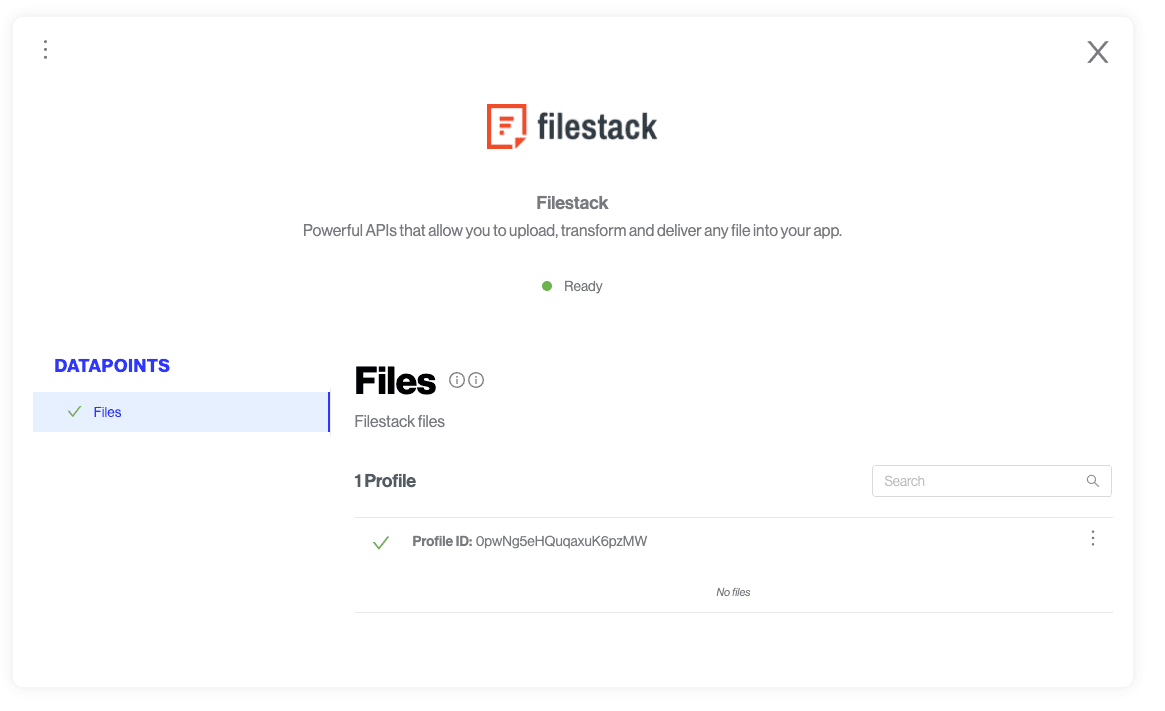Open the profile row's three-dot options menu
The image size is (1165, 711).
1092,539
